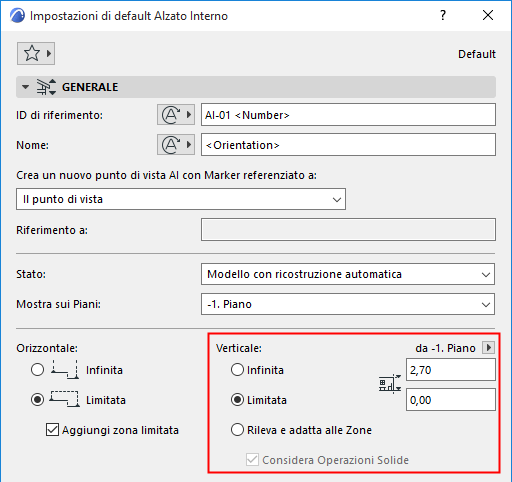This screenshot has width=512, height=482.
Task: Click the 'Orizzontale:' label
Action: (x=47, y=348)
